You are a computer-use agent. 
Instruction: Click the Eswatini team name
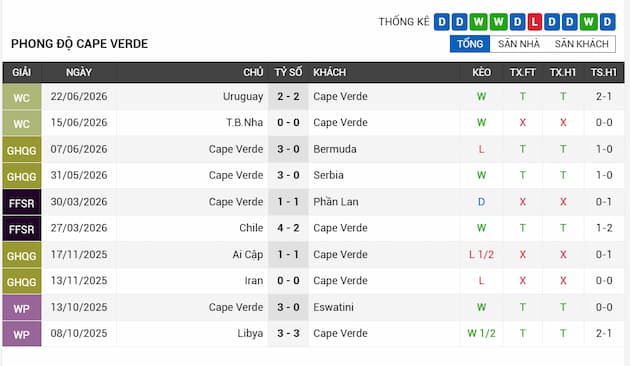coord(333,307)
